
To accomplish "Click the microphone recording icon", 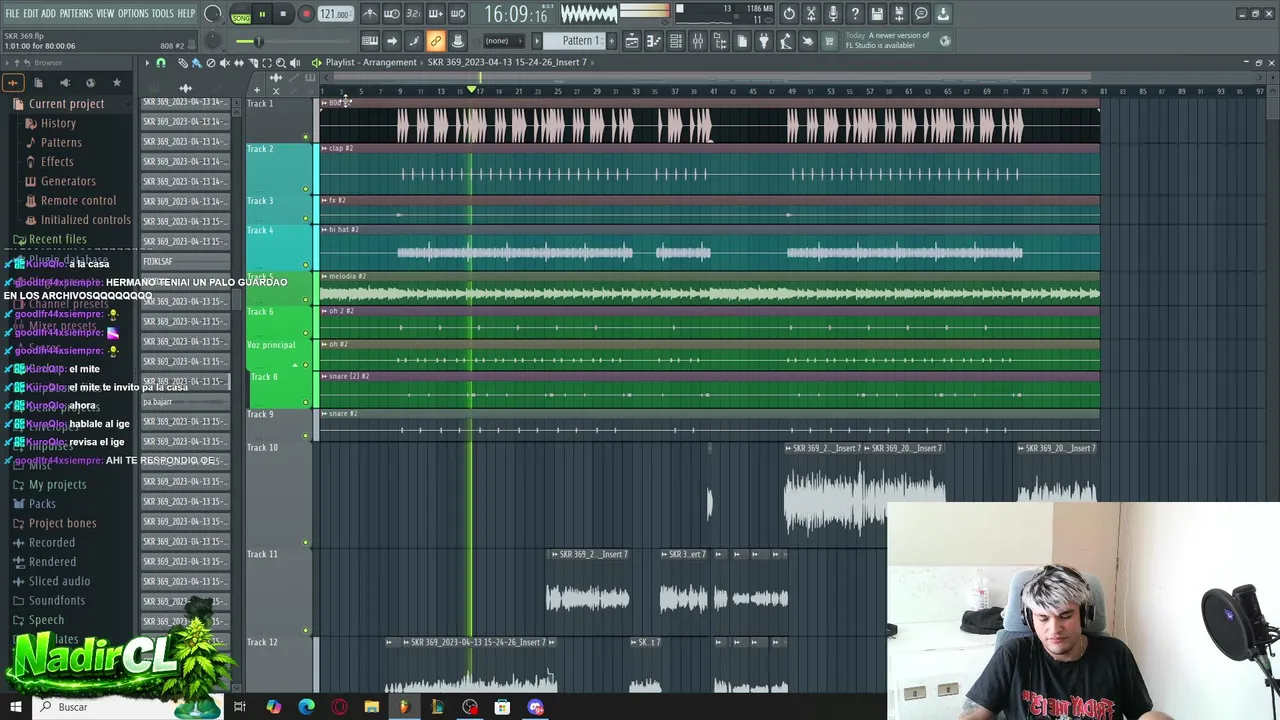I will click(833, 14).
